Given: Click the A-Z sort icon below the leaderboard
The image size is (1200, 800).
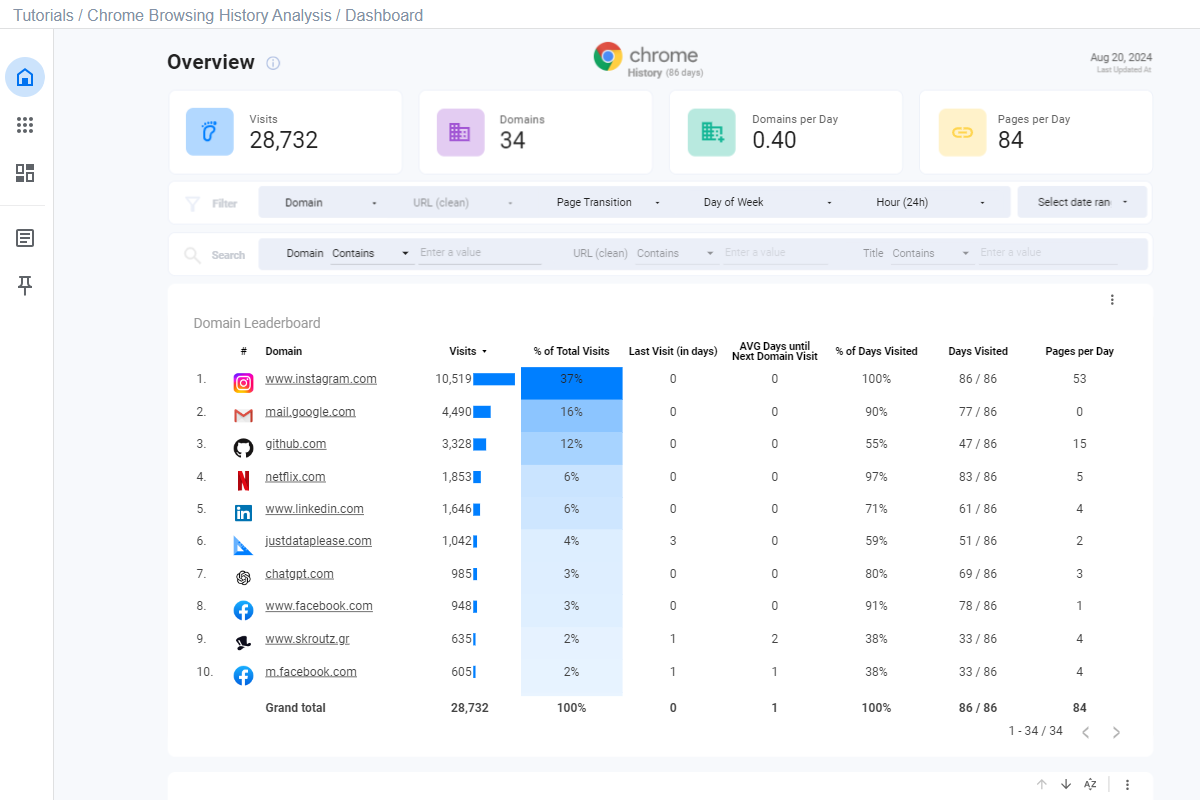Looking at the screenshot, I should tap(1089, 784).
